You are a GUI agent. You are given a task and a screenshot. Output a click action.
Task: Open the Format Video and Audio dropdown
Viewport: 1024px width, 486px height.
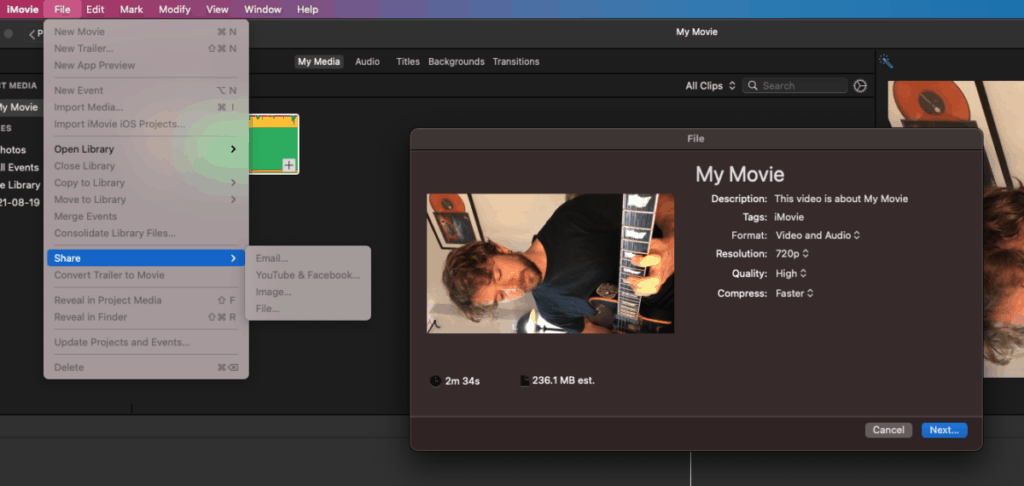tap(818, 235)
